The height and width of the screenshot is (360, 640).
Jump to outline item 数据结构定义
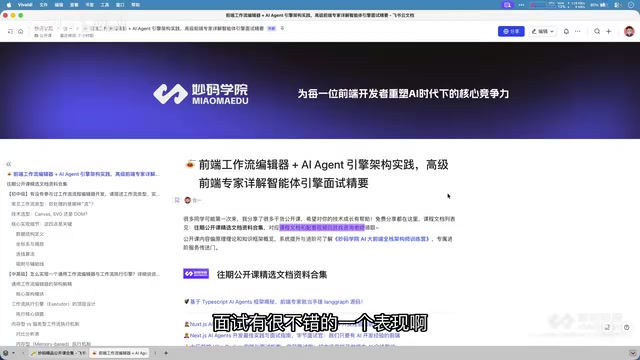[x=30, y=234]
